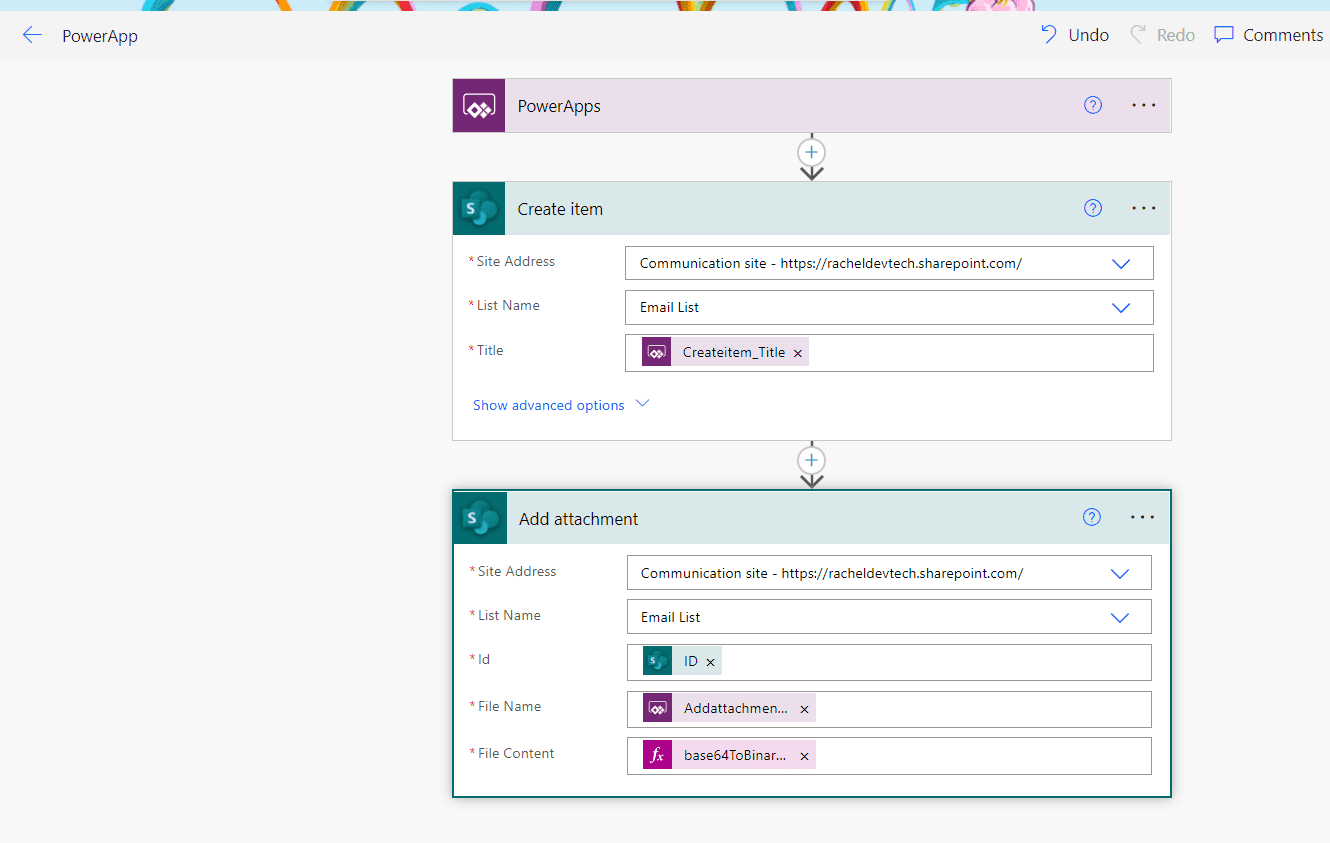Image resolution: width=1330 pixels, height=843 pixels.
Task: Open the Add attachment ellipsis menu
Action: click(1142, 517)
